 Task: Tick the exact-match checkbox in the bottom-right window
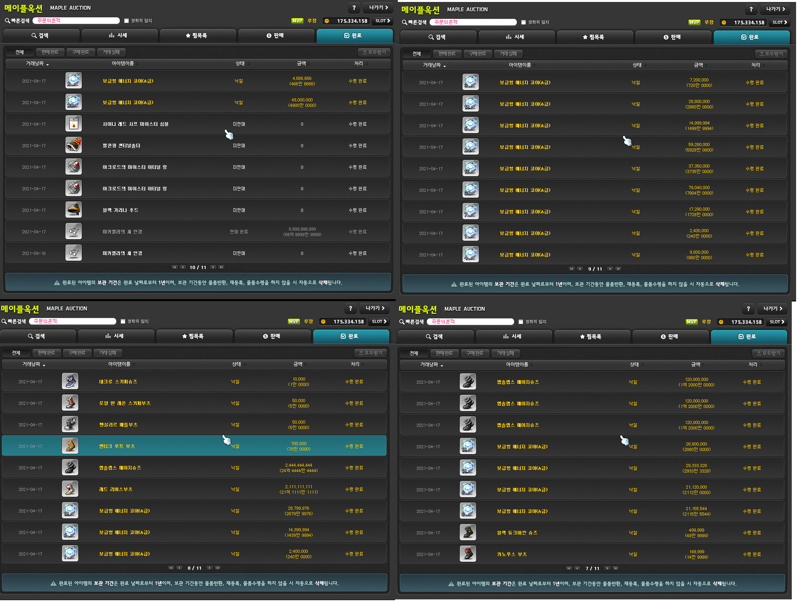pyautogui.click(x=521, y=322)
